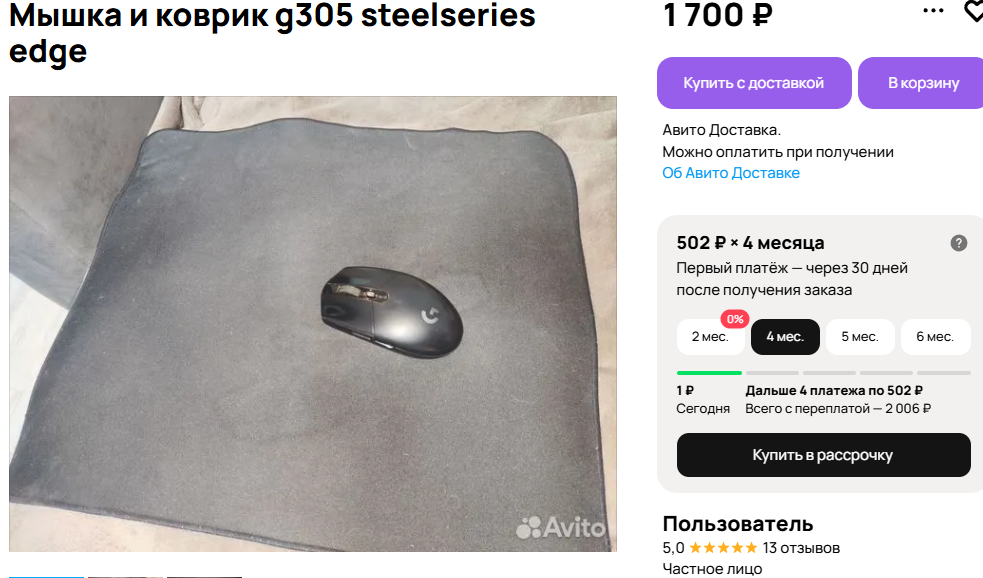Click Купить в рассрочку button
The width and height of the screenshot is (983, 578).
pyautogui.click(x=823, y=455)
